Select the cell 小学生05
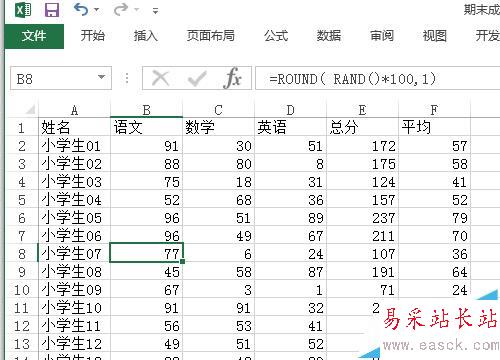 click(x=74, y=217)
